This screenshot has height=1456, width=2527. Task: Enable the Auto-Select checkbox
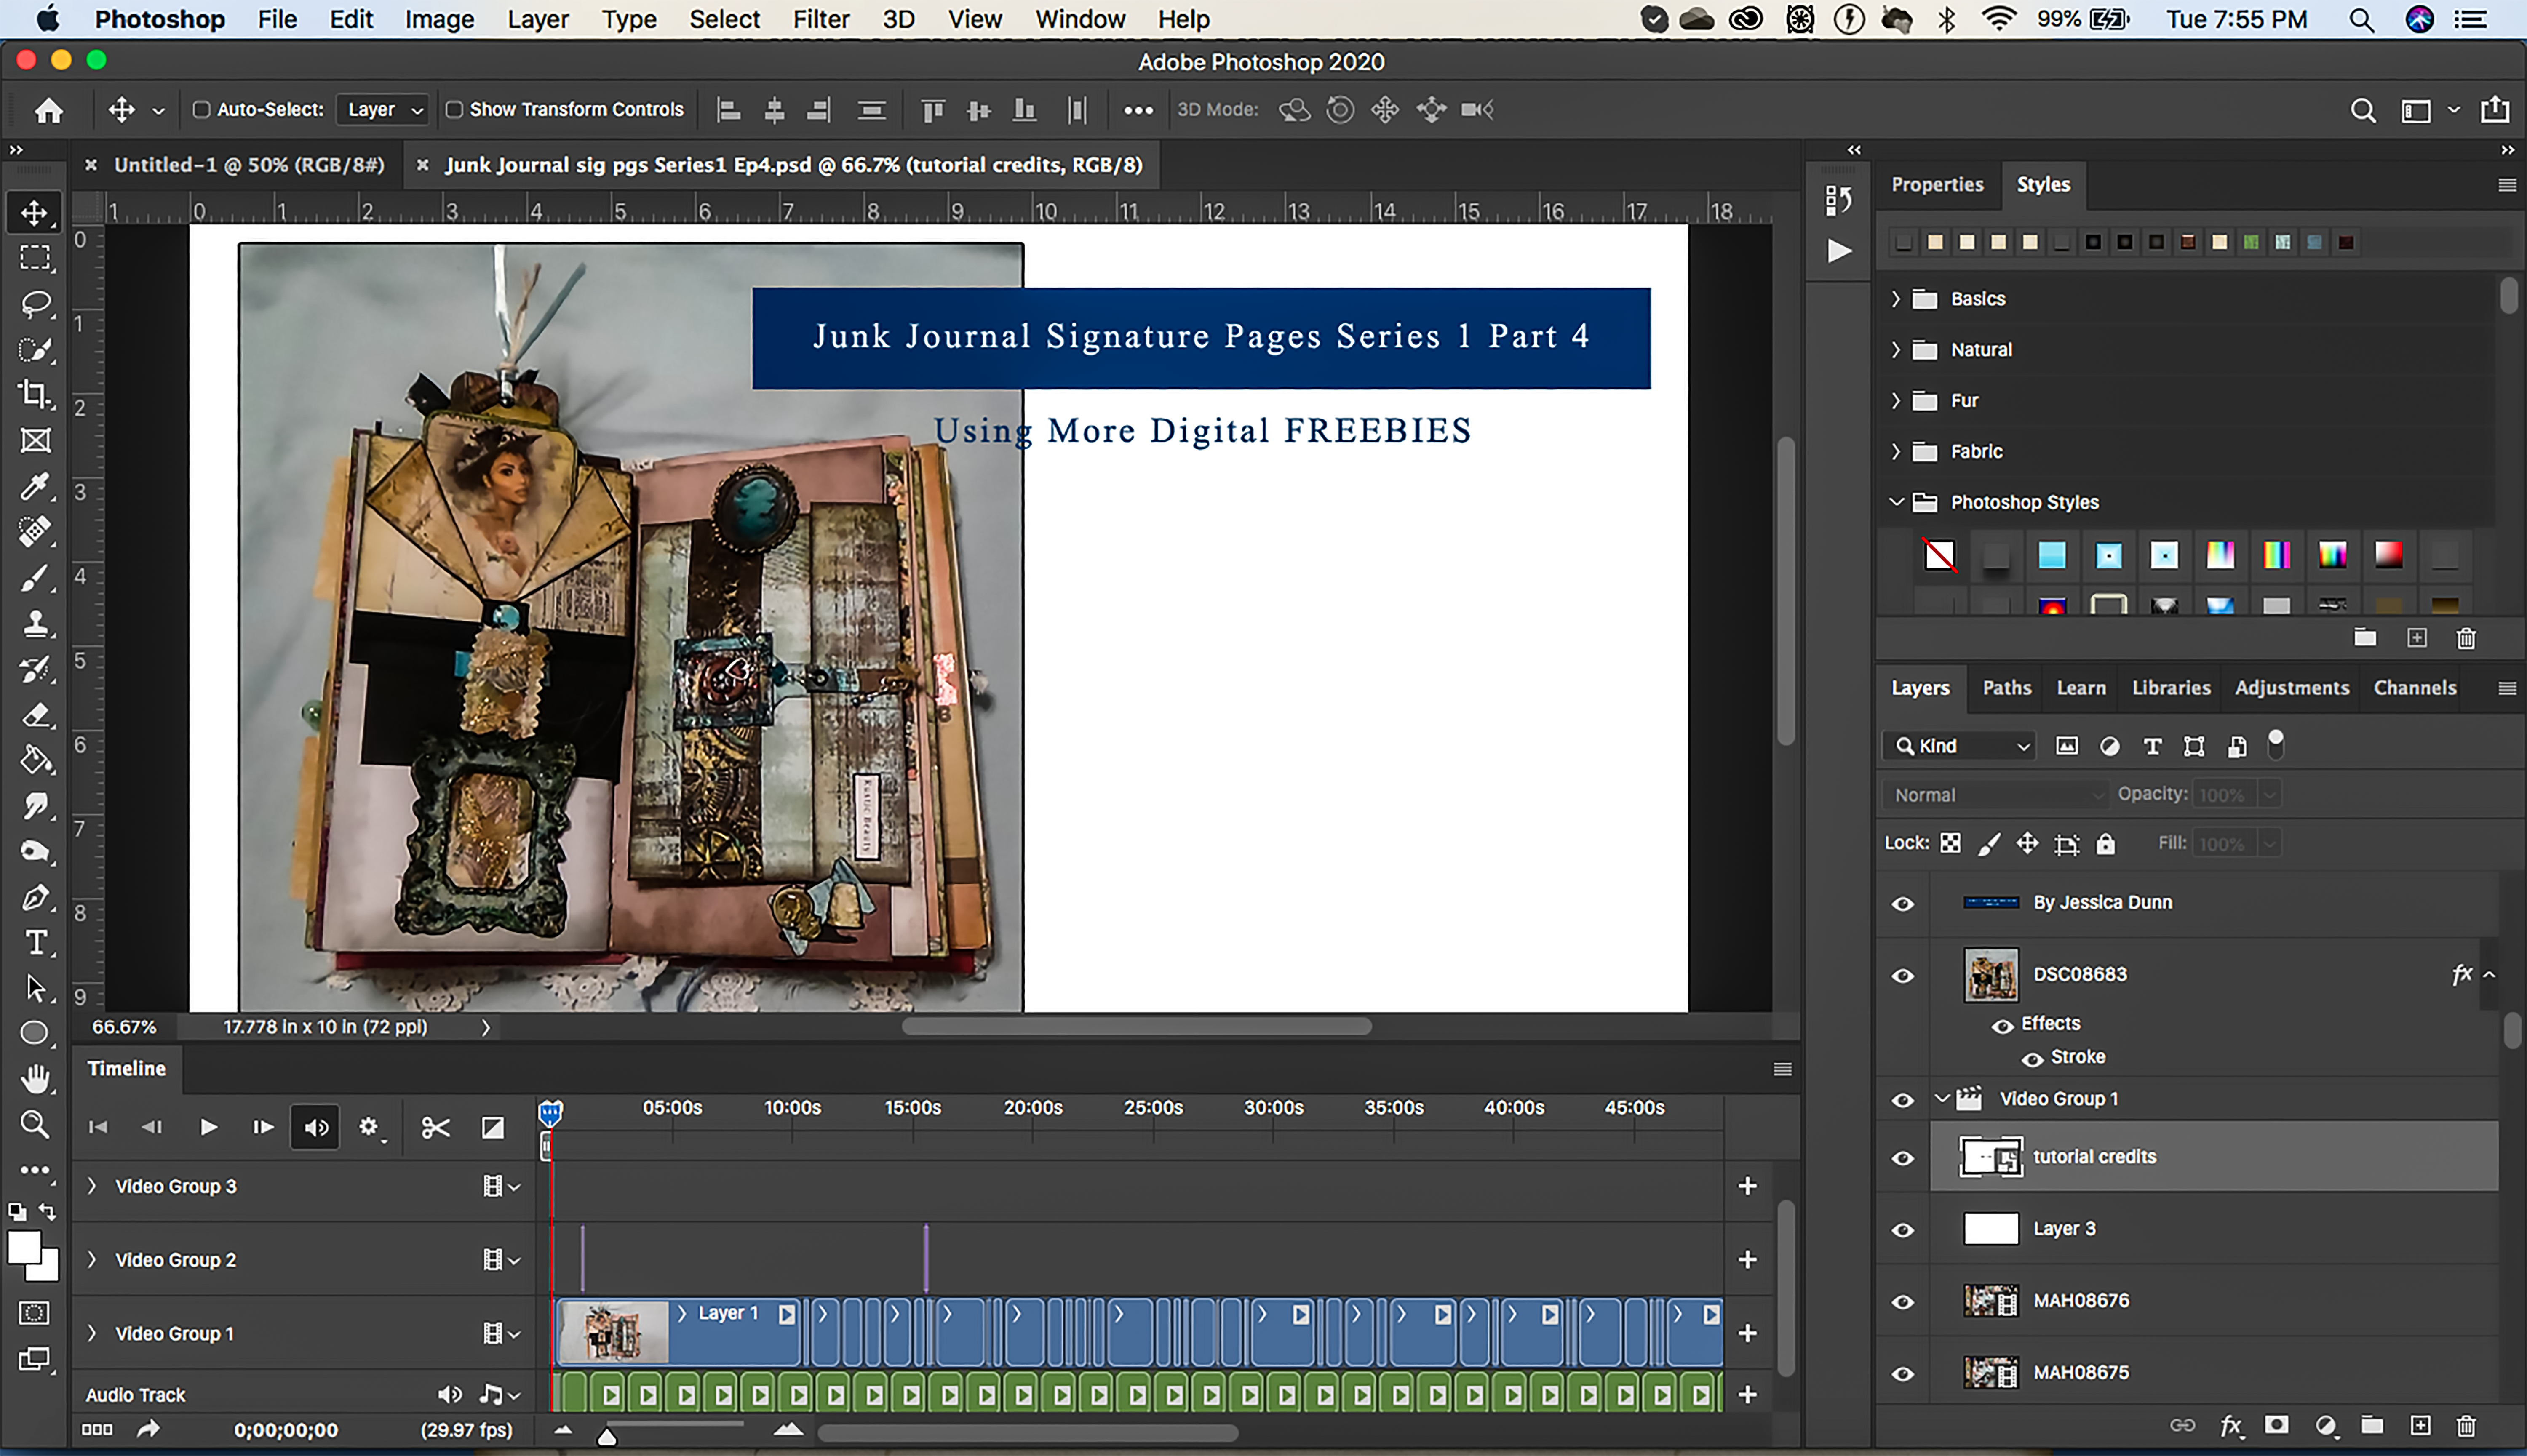click(x=201, y=110)
